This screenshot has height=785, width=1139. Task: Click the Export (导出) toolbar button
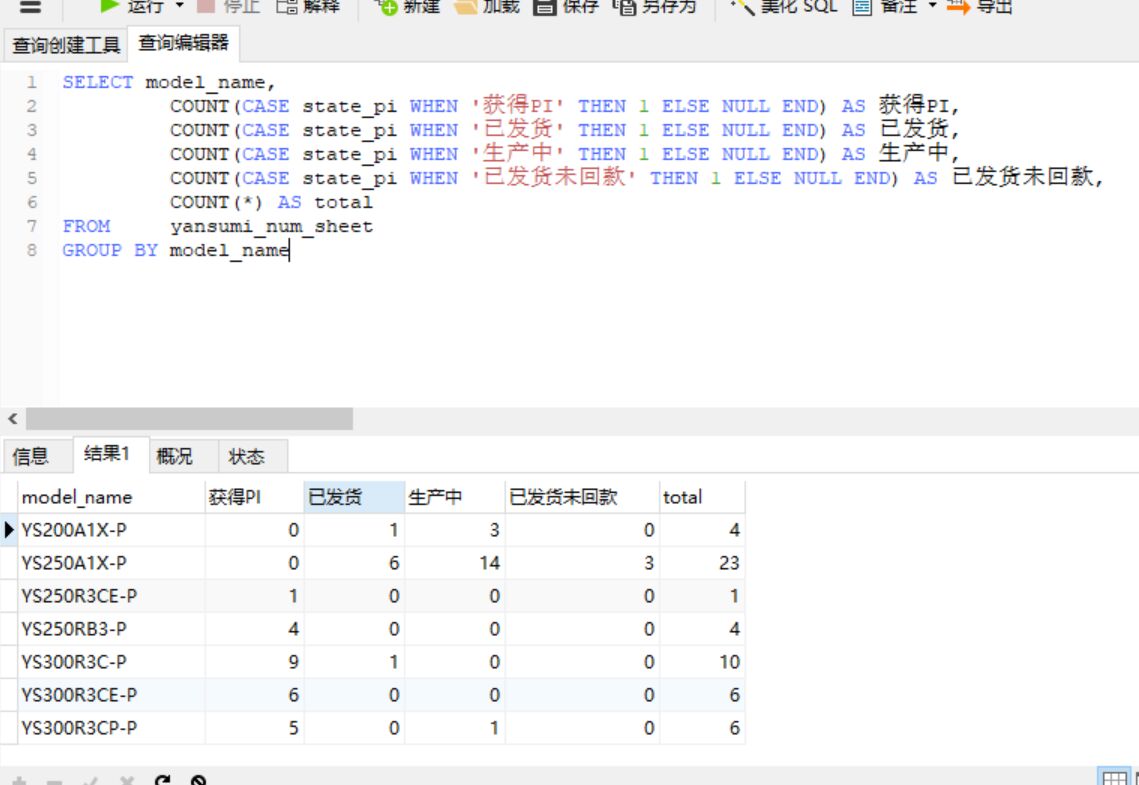coord(980,6)
